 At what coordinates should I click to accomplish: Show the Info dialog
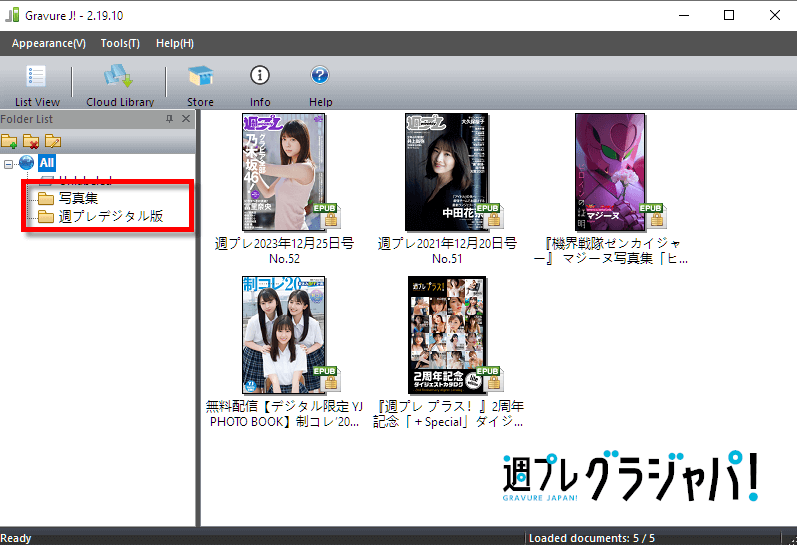click(x=260, y=86)
